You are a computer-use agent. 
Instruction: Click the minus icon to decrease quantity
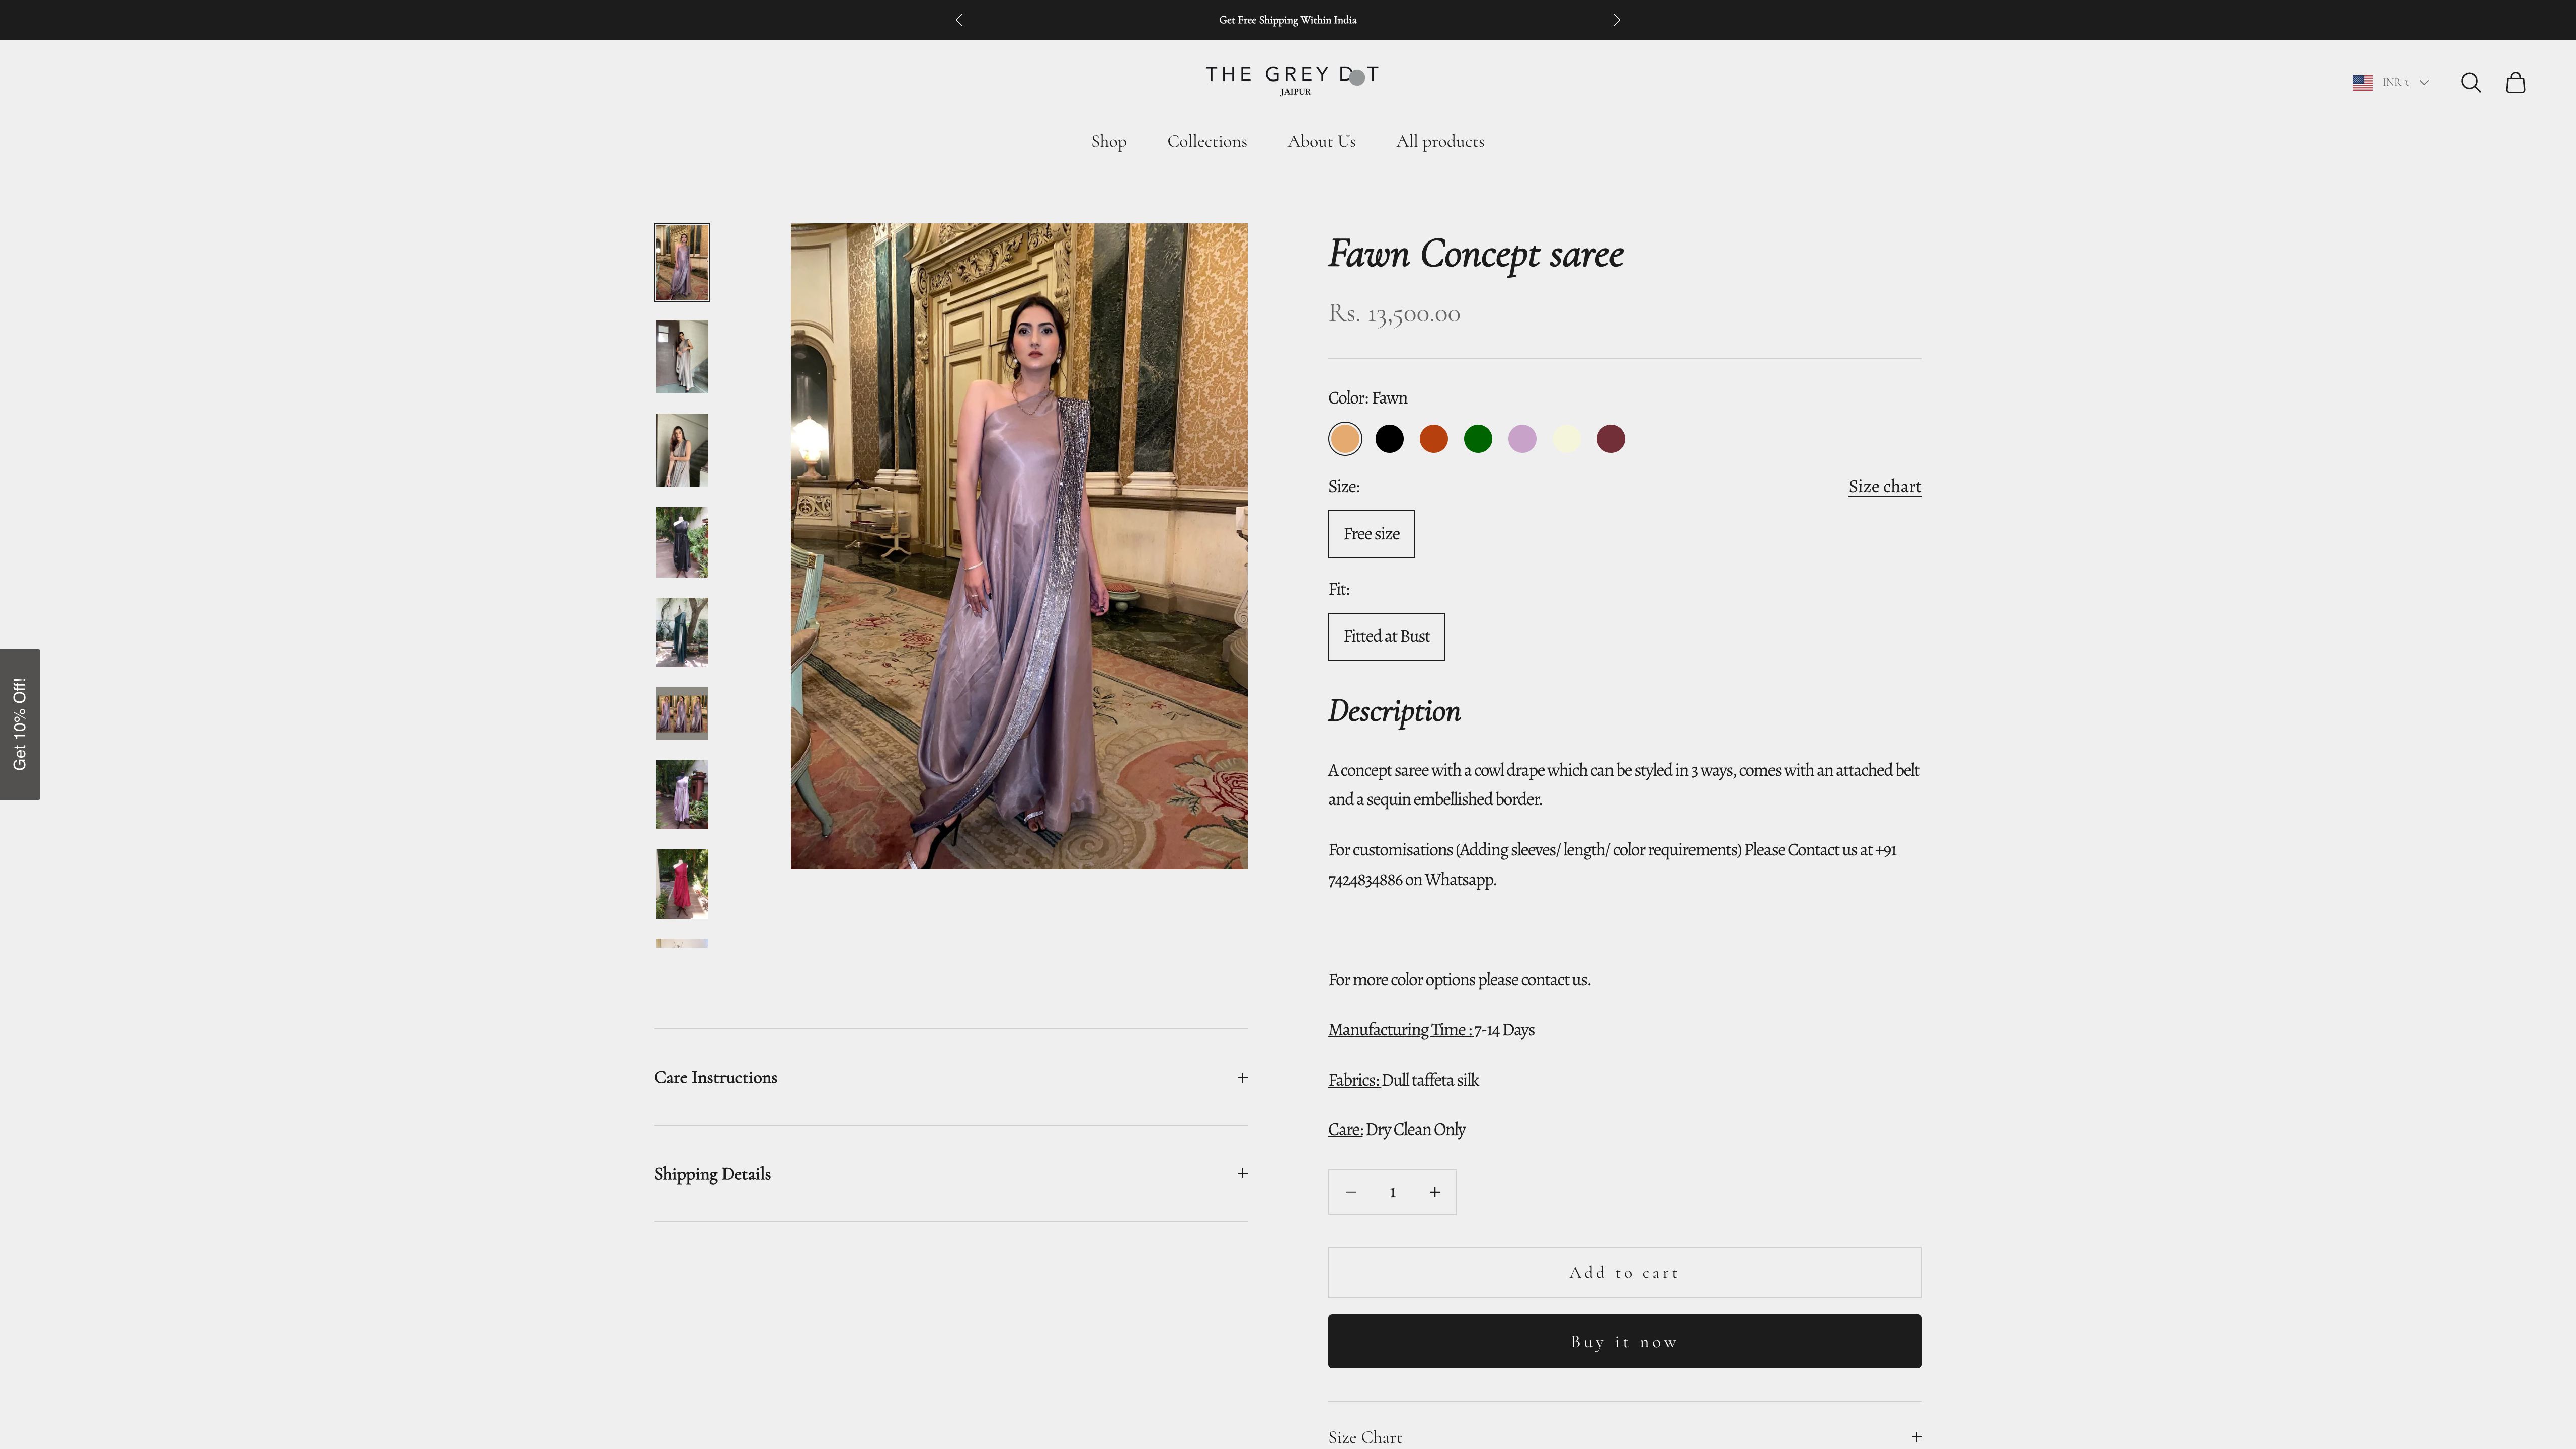click(1350, 1191)
